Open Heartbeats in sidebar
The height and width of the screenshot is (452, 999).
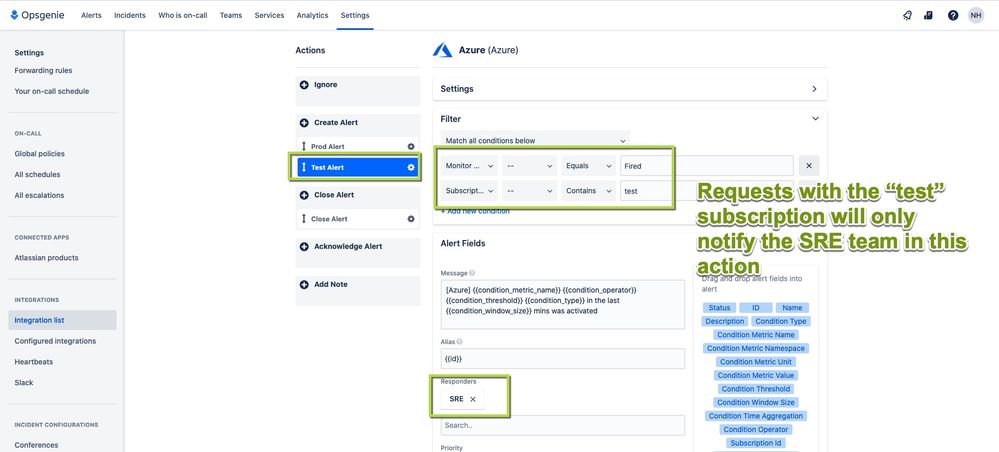click(34, 361)
